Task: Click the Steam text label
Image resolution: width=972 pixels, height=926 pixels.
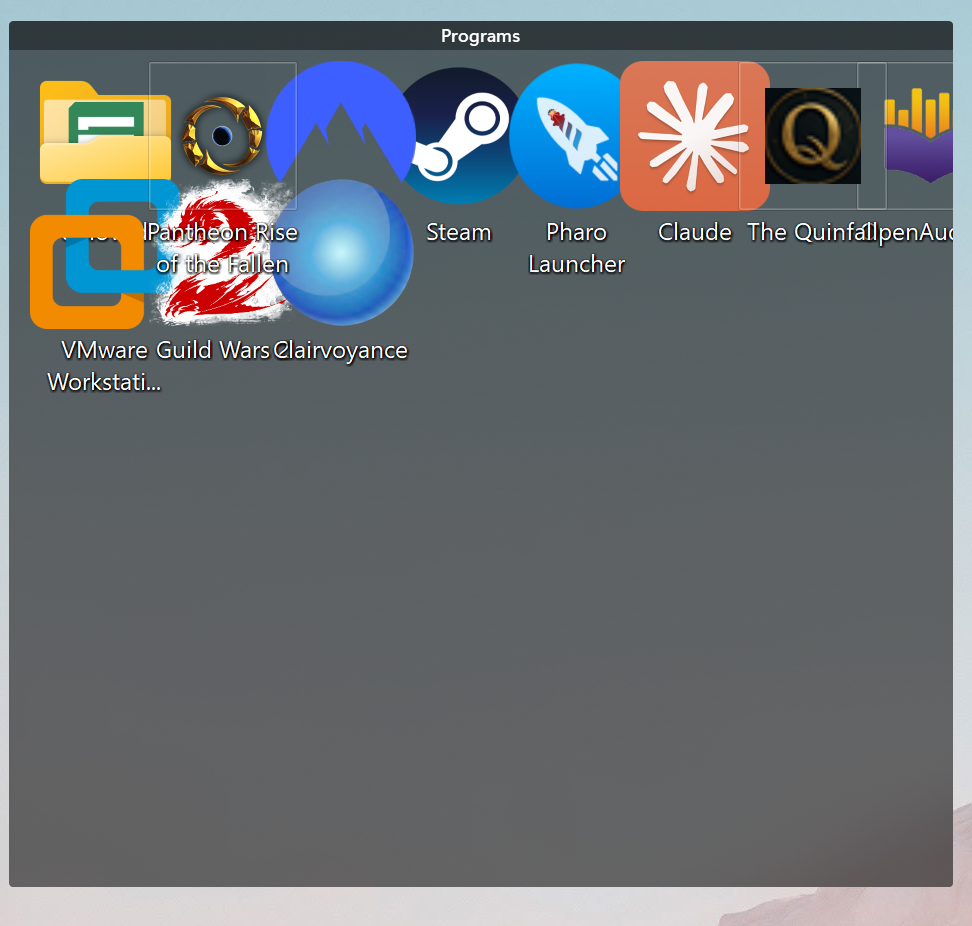Action: [459, 232]
